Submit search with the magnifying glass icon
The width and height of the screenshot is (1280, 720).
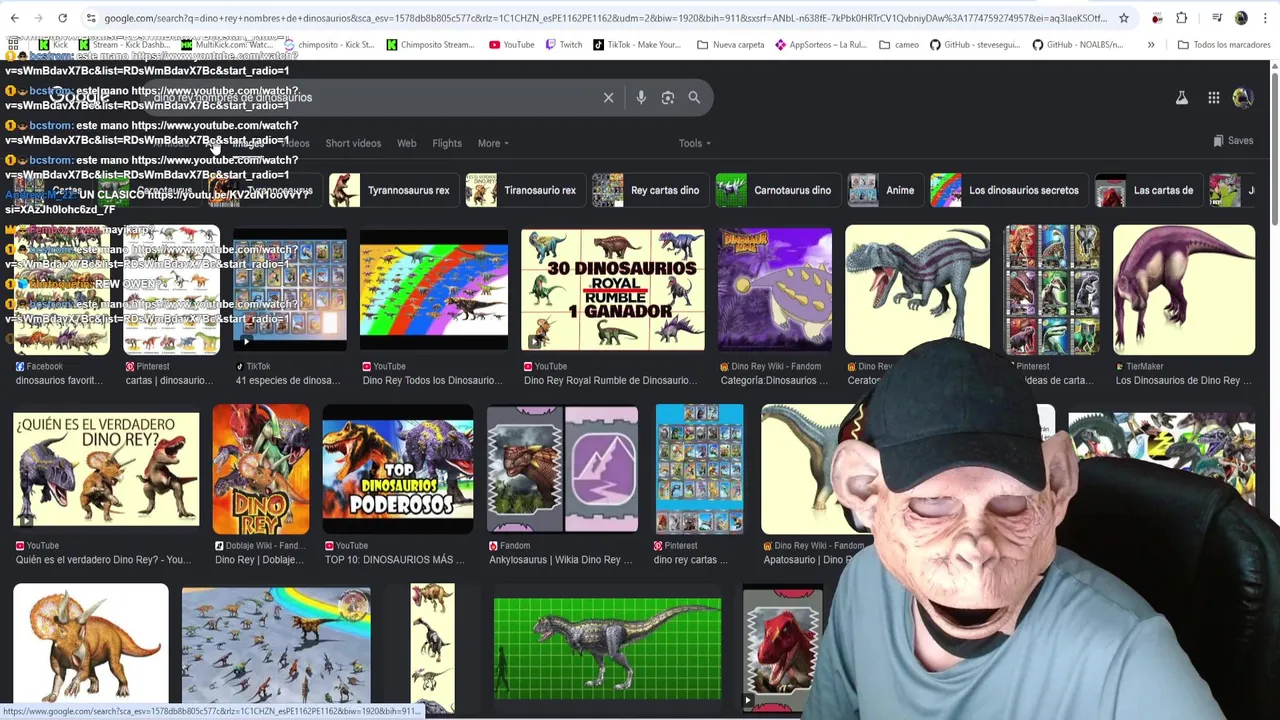click(x=694, y=97)
